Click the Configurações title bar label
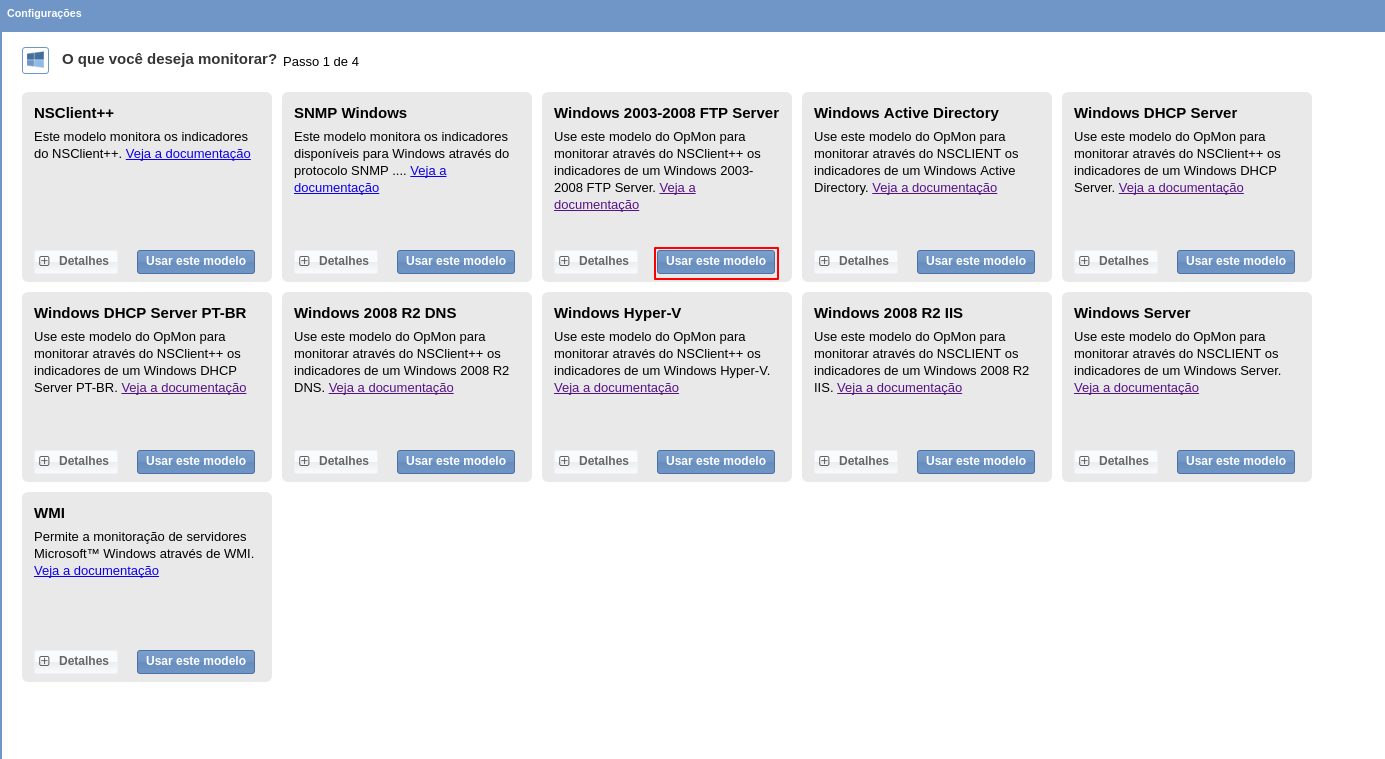 coord(44,13)
